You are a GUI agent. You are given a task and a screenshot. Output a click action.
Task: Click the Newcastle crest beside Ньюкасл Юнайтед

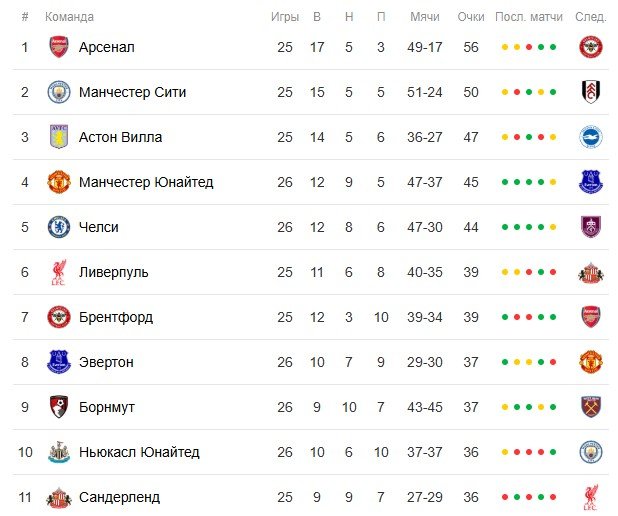pos(59,452)
